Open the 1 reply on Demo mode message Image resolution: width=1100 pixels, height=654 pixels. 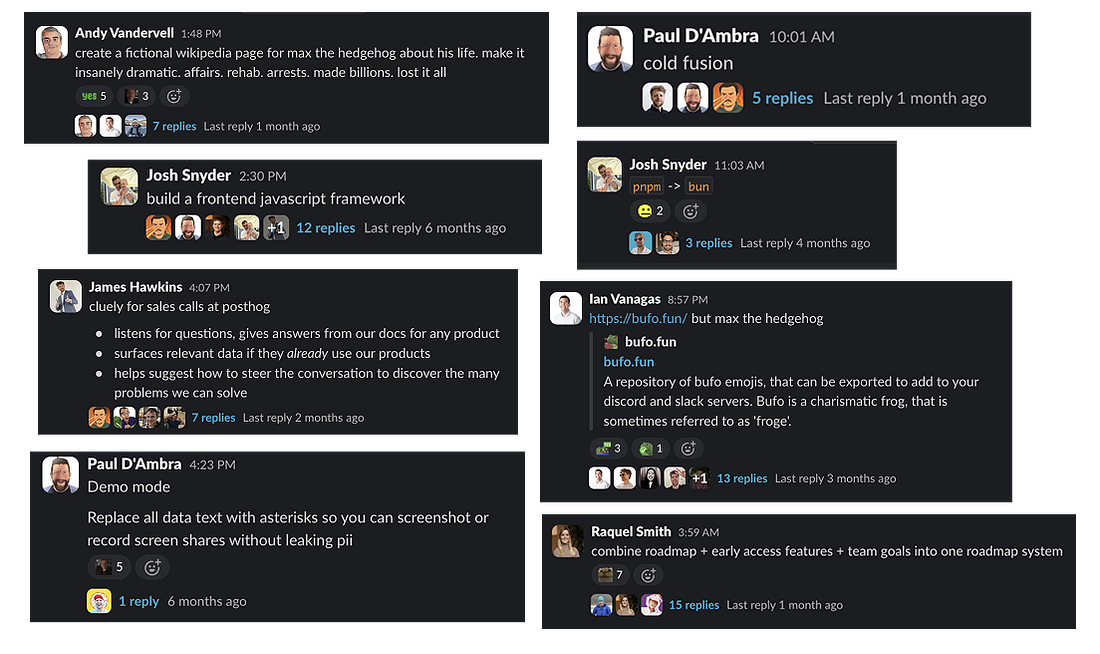[x=138, y=601]
